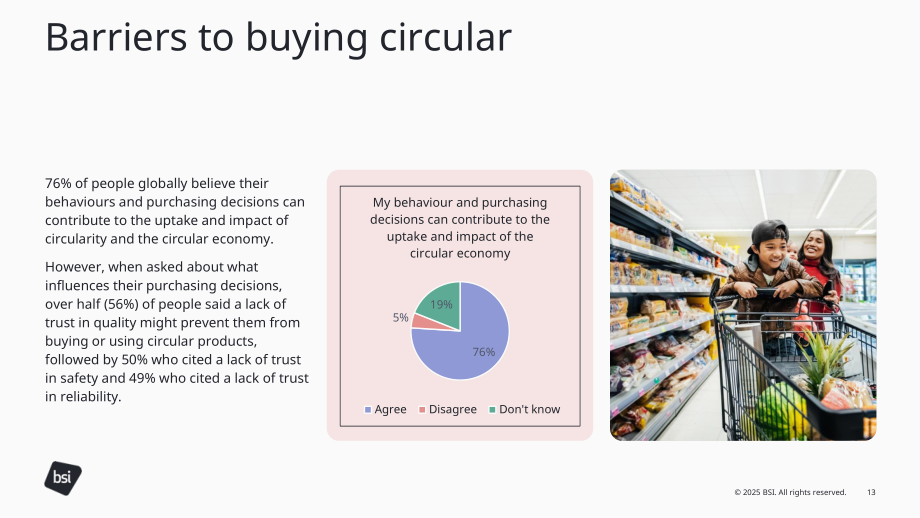Click the chart title text
920x518 pixels.
[460, 228]
